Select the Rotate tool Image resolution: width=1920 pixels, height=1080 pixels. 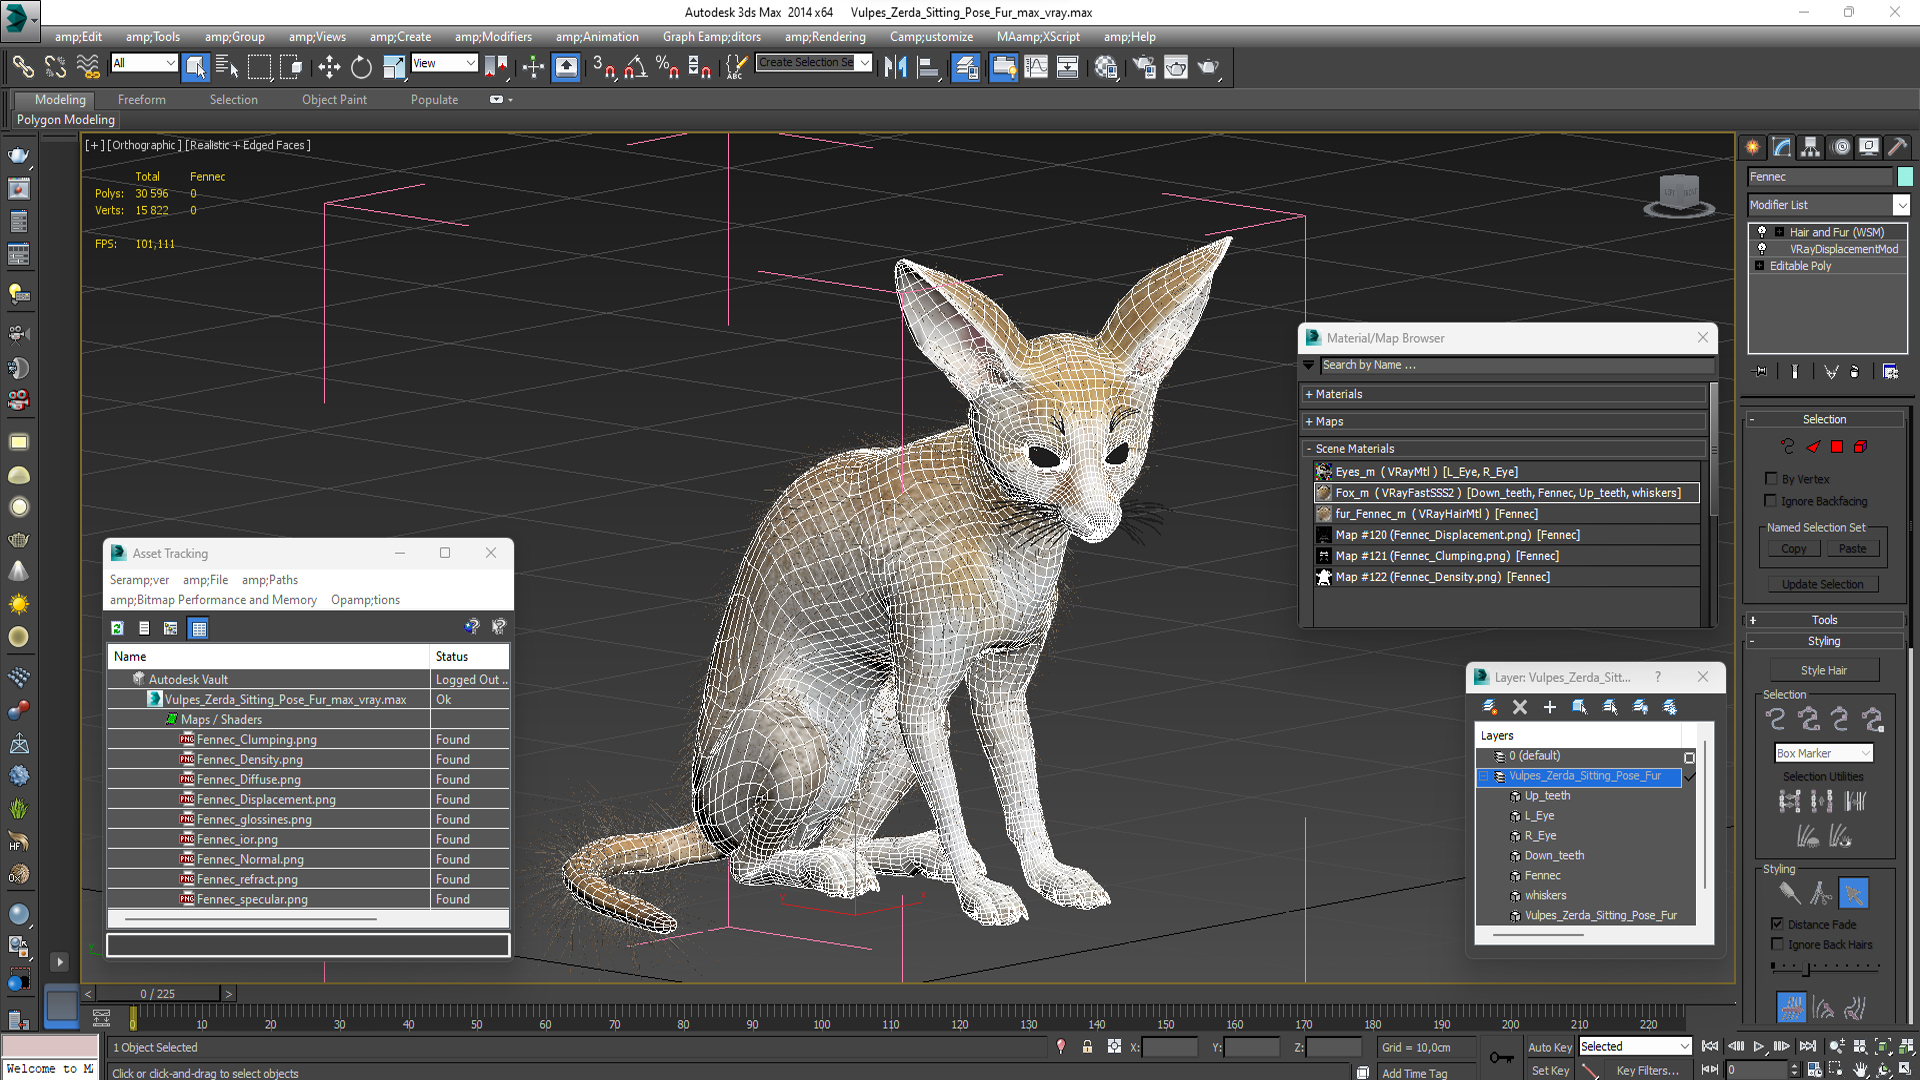[361, 67]
